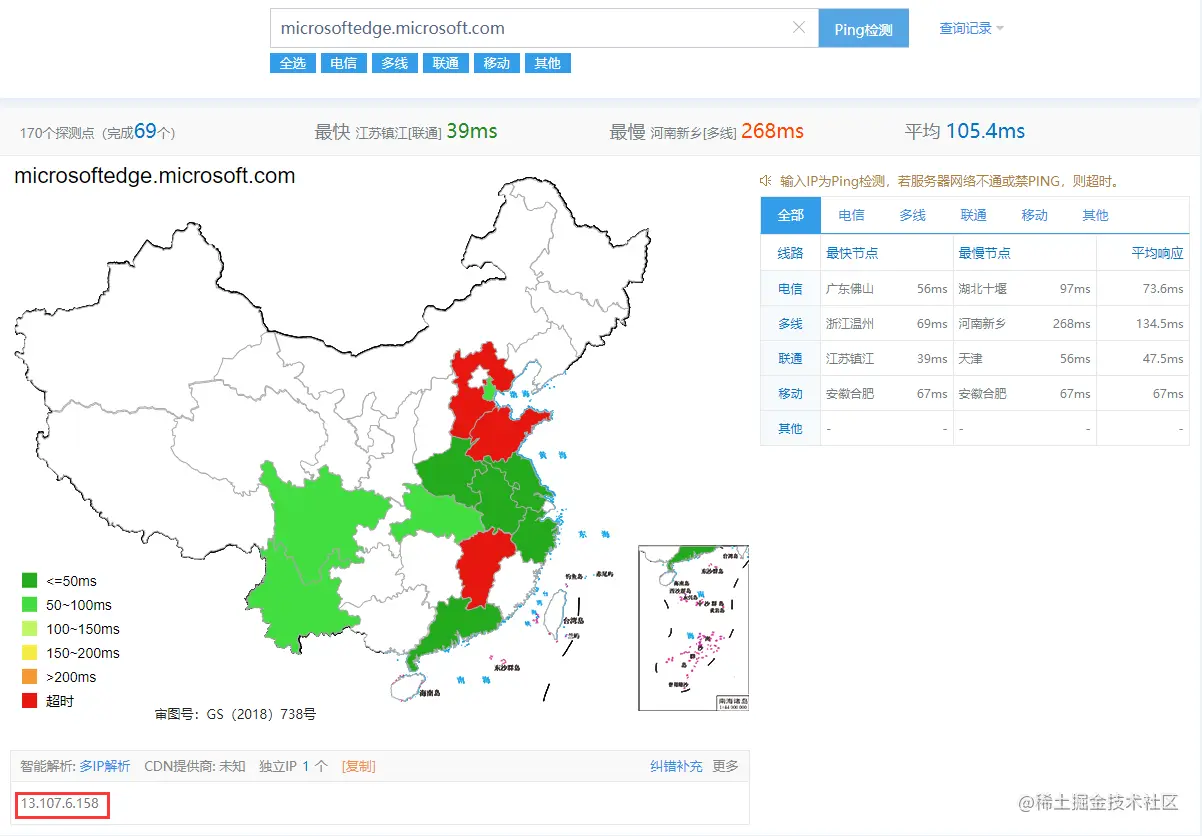Viewport: 1202px width, 836px height.
Task: Select IP address 13.107.6.158
Action: [59, 803]
